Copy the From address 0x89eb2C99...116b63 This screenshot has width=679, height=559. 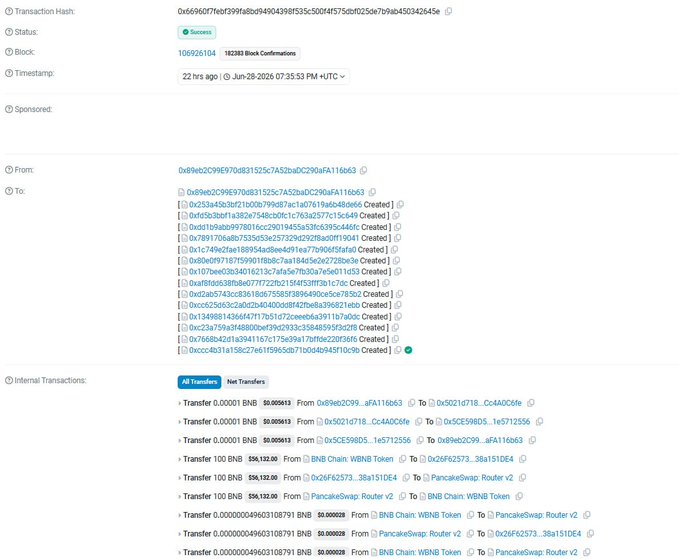364,170
